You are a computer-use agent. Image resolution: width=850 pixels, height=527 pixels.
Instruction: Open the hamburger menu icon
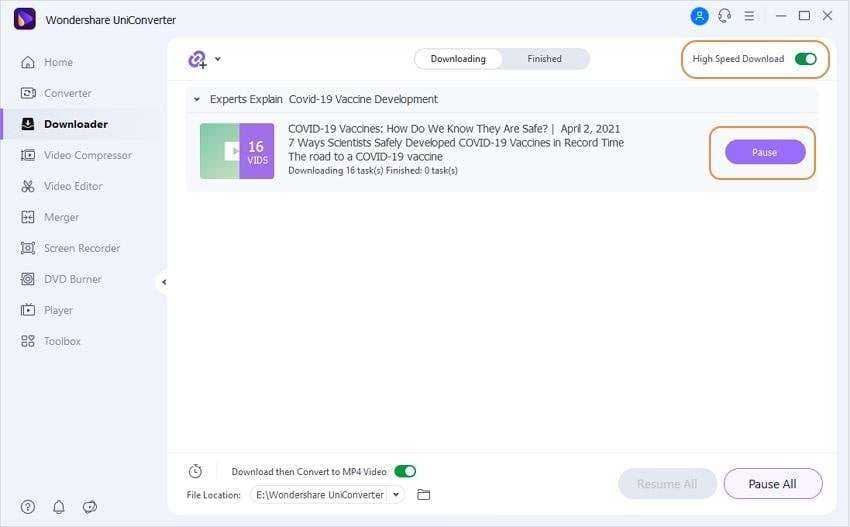click(x=751, y=16)
